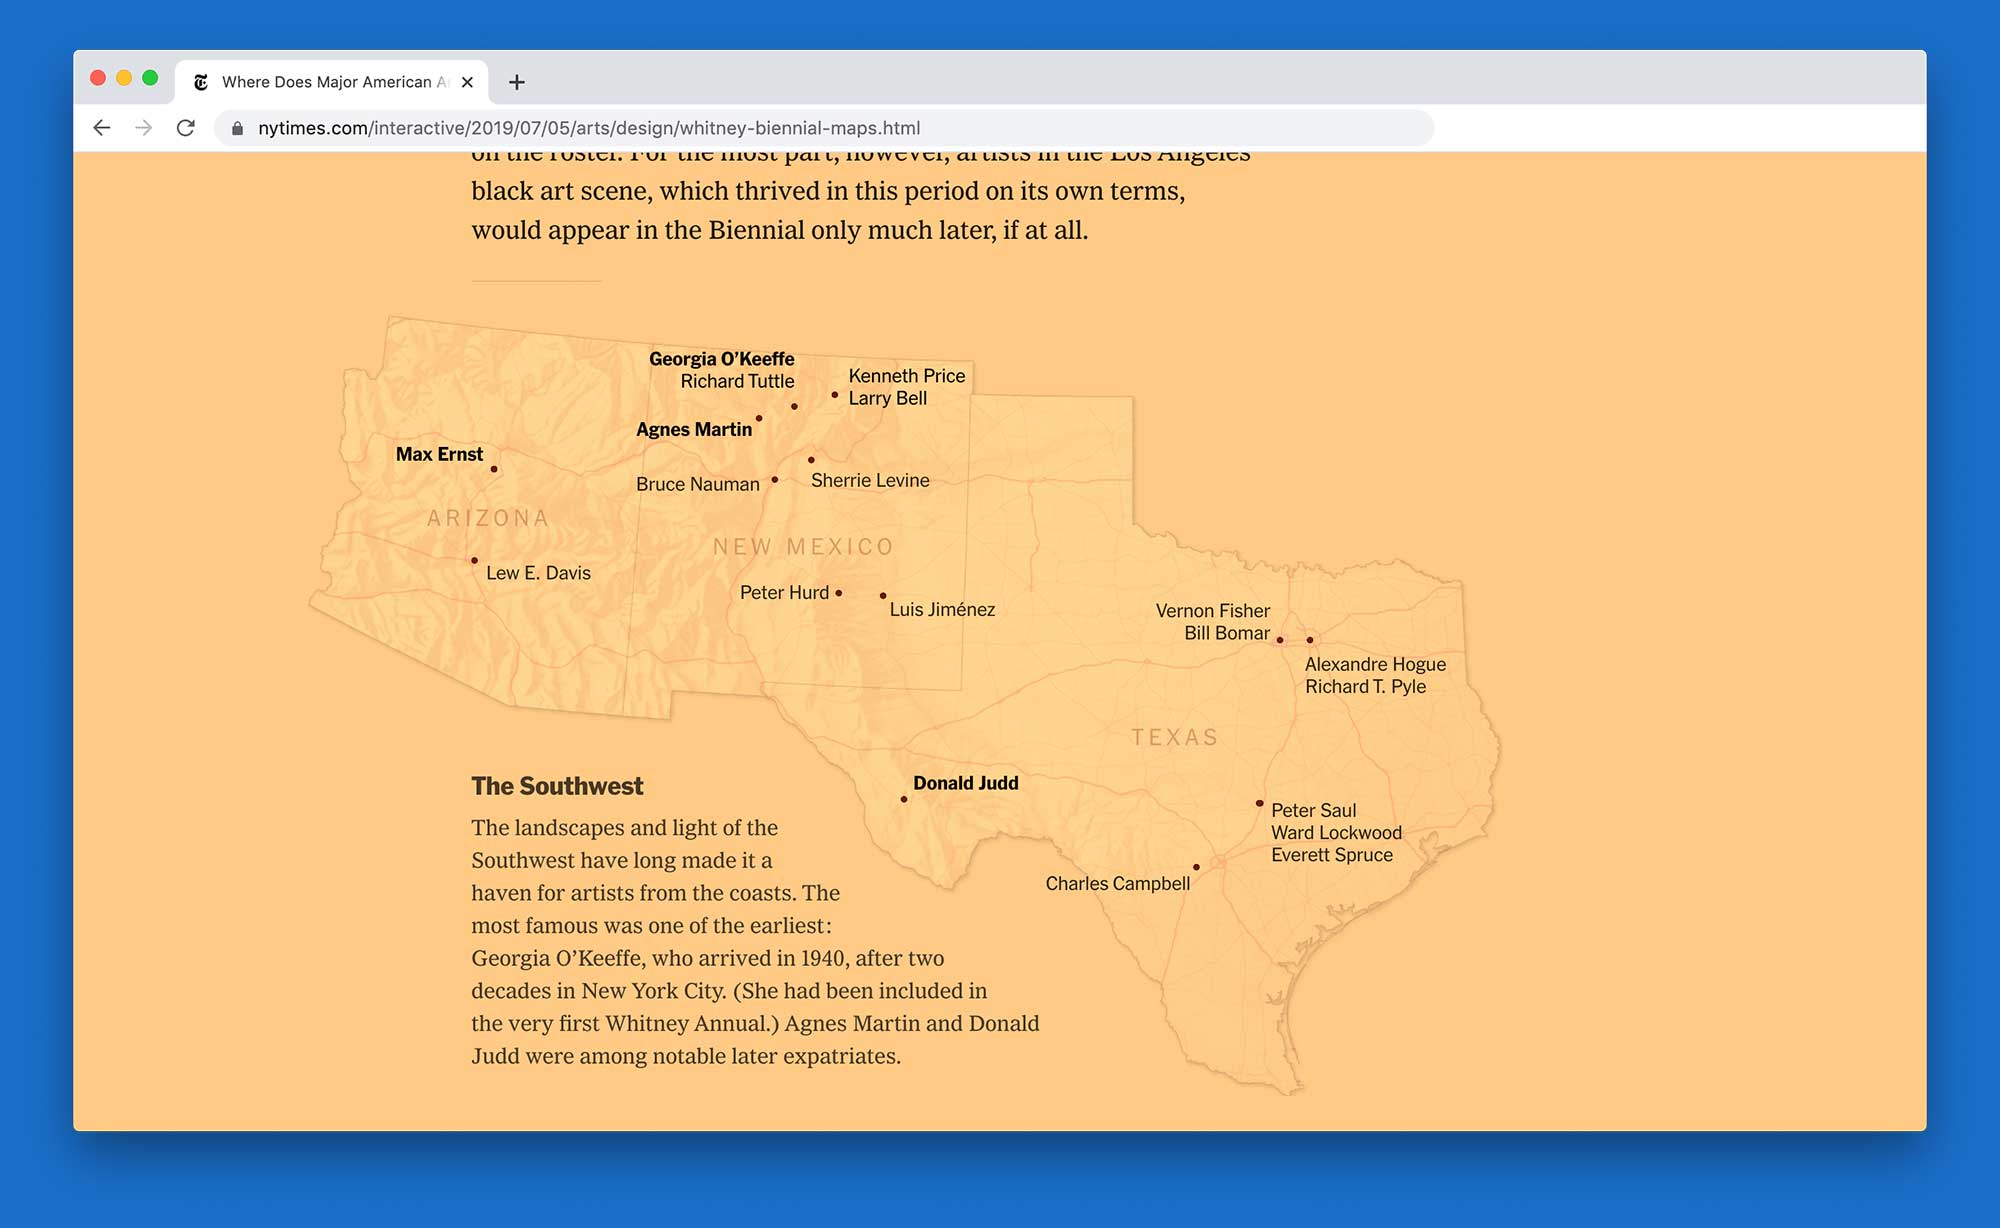Click the browser forward arrow
2000x1228 pixels.
click(x=143, y=128)
